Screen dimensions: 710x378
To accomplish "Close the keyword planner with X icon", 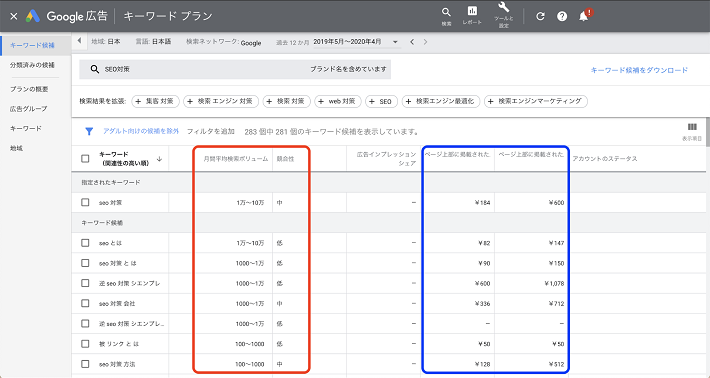I will point(14,16).
